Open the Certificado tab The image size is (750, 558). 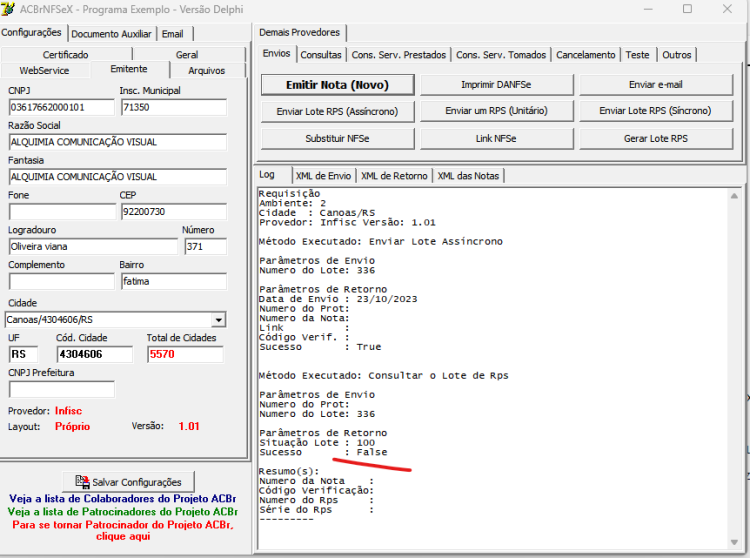[66, 55]
